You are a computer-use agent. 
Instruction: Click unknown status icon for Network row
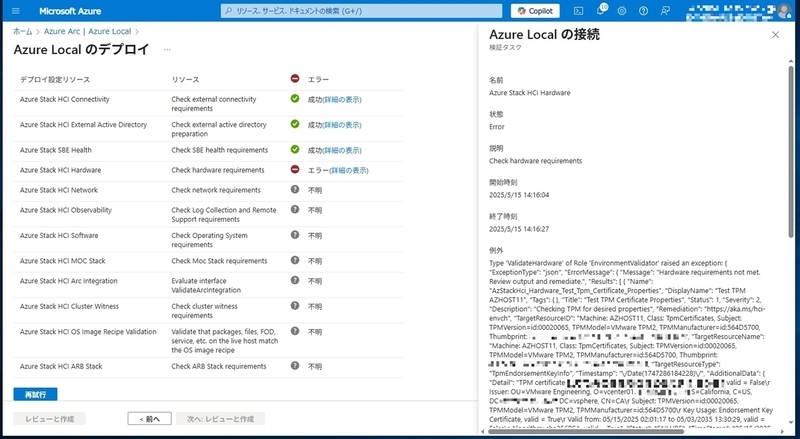[x=295, y=189]
